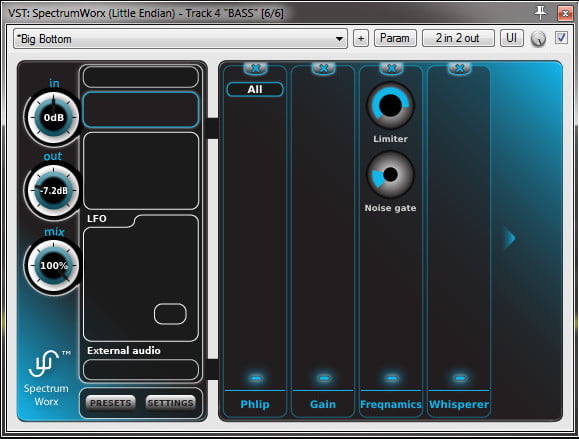Click the Limiter knob in Freqnamics
Image resolution: width=579 pixels, height=439 pixels.
(390, 106)
